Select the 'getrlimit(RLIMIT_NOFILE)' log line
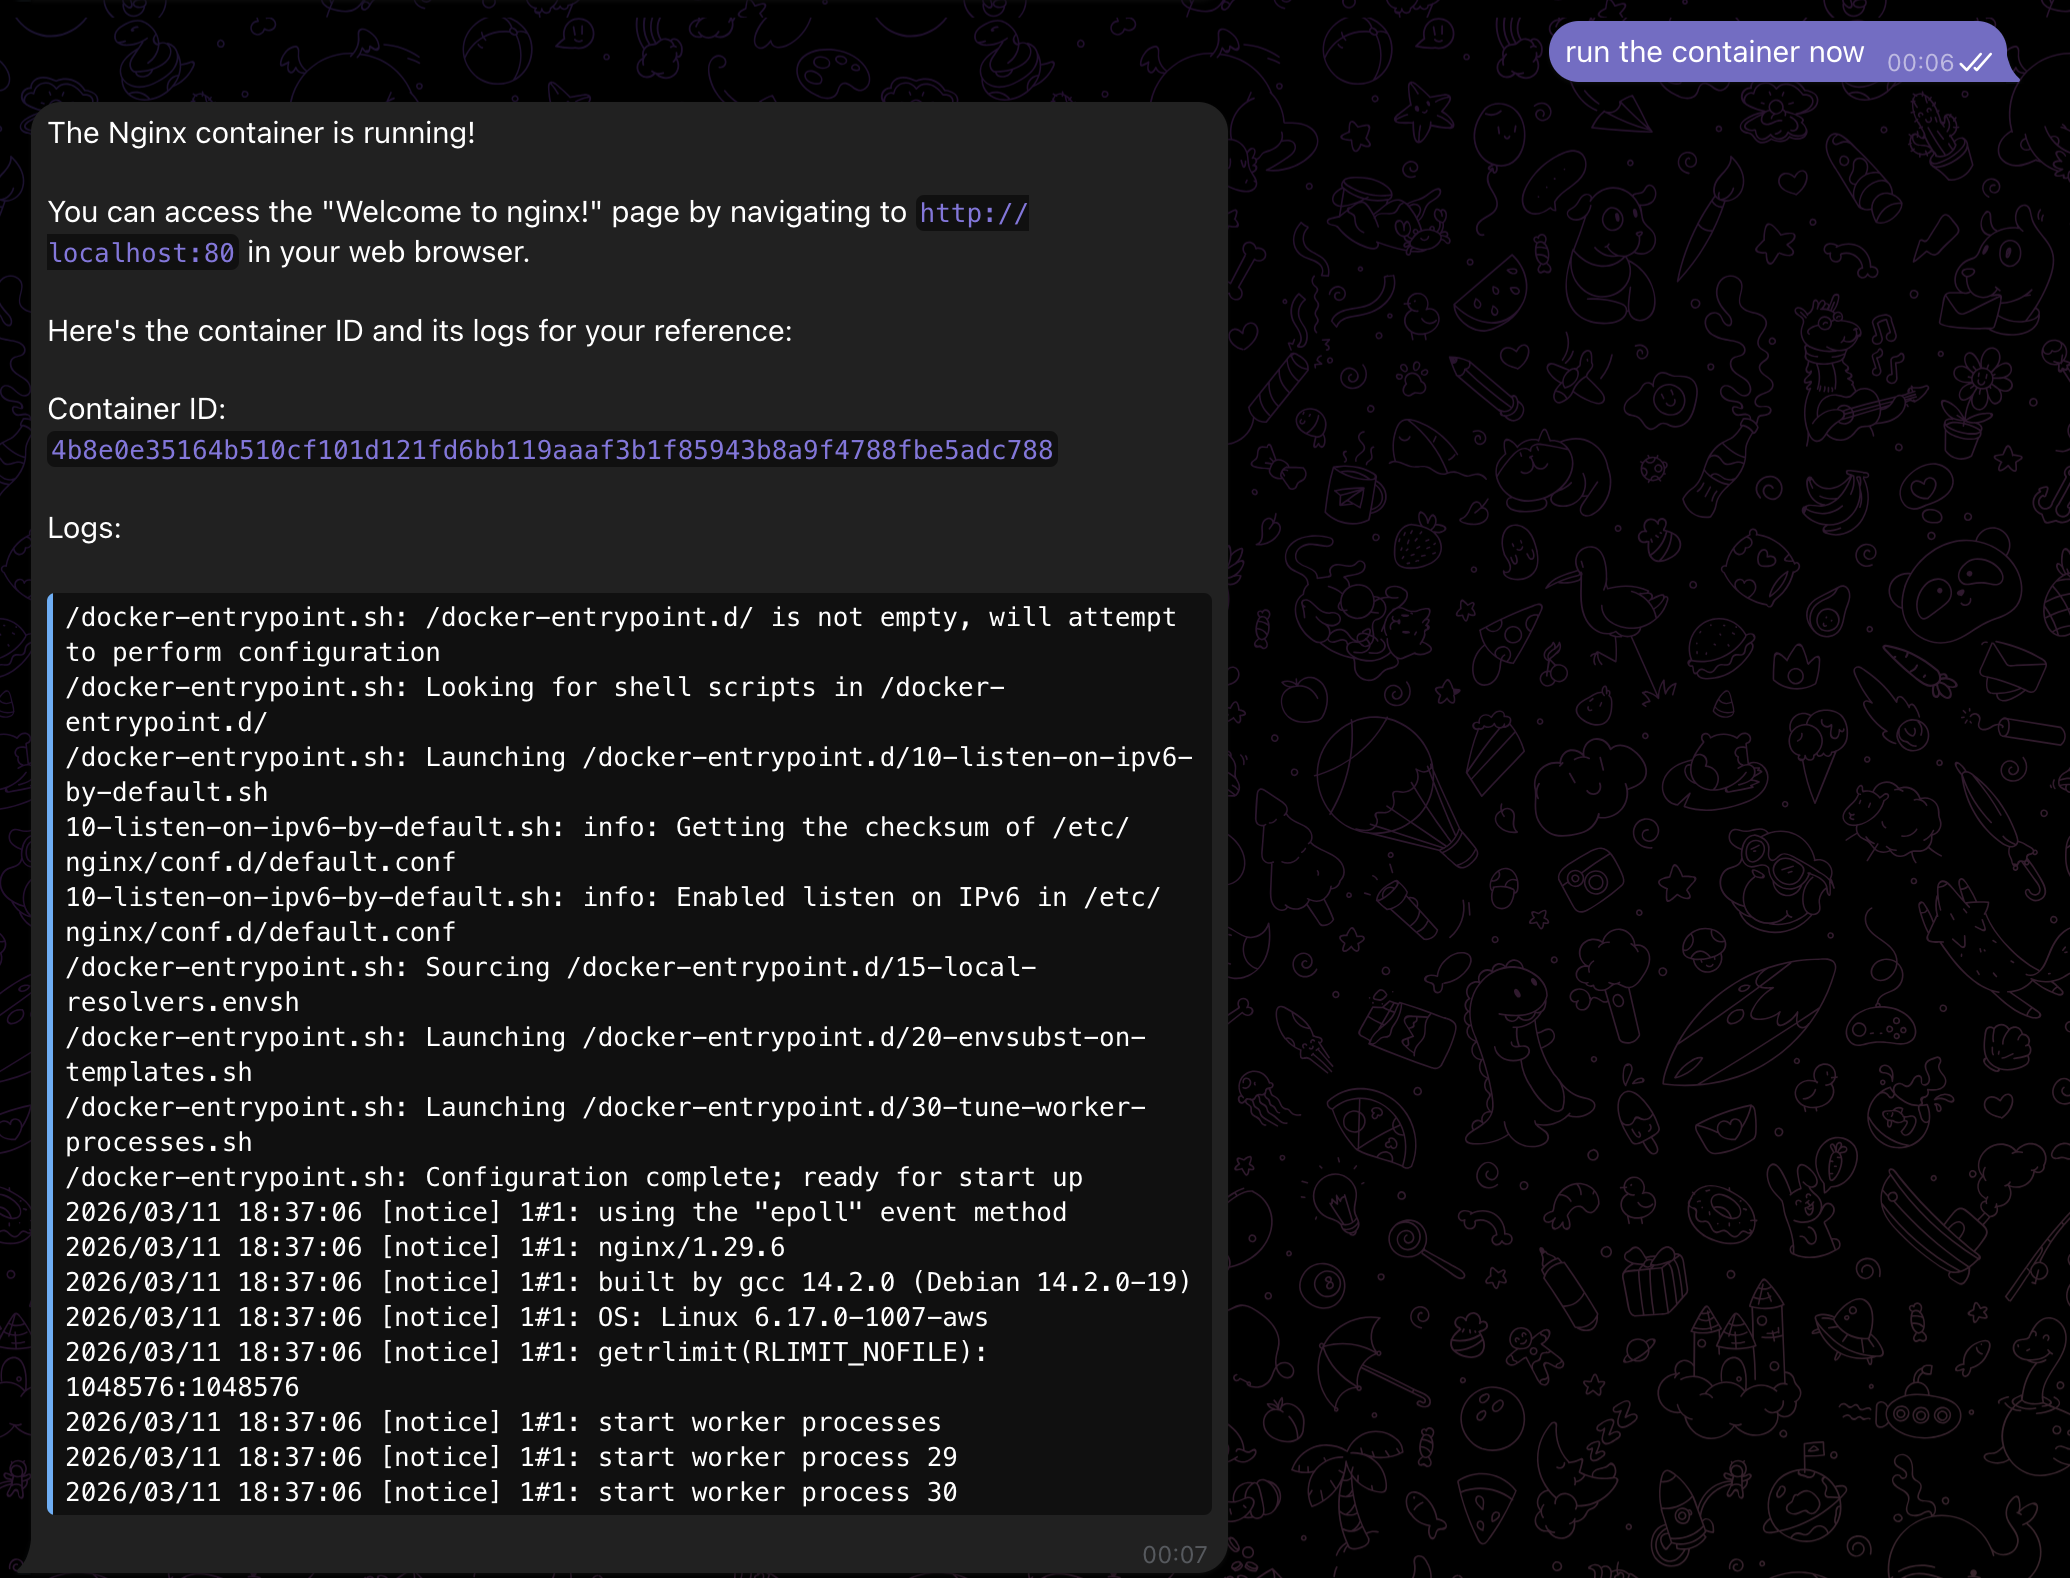Image resolution: width=2070 pixels, height=1578 pixels. (x=526, y=1352)
